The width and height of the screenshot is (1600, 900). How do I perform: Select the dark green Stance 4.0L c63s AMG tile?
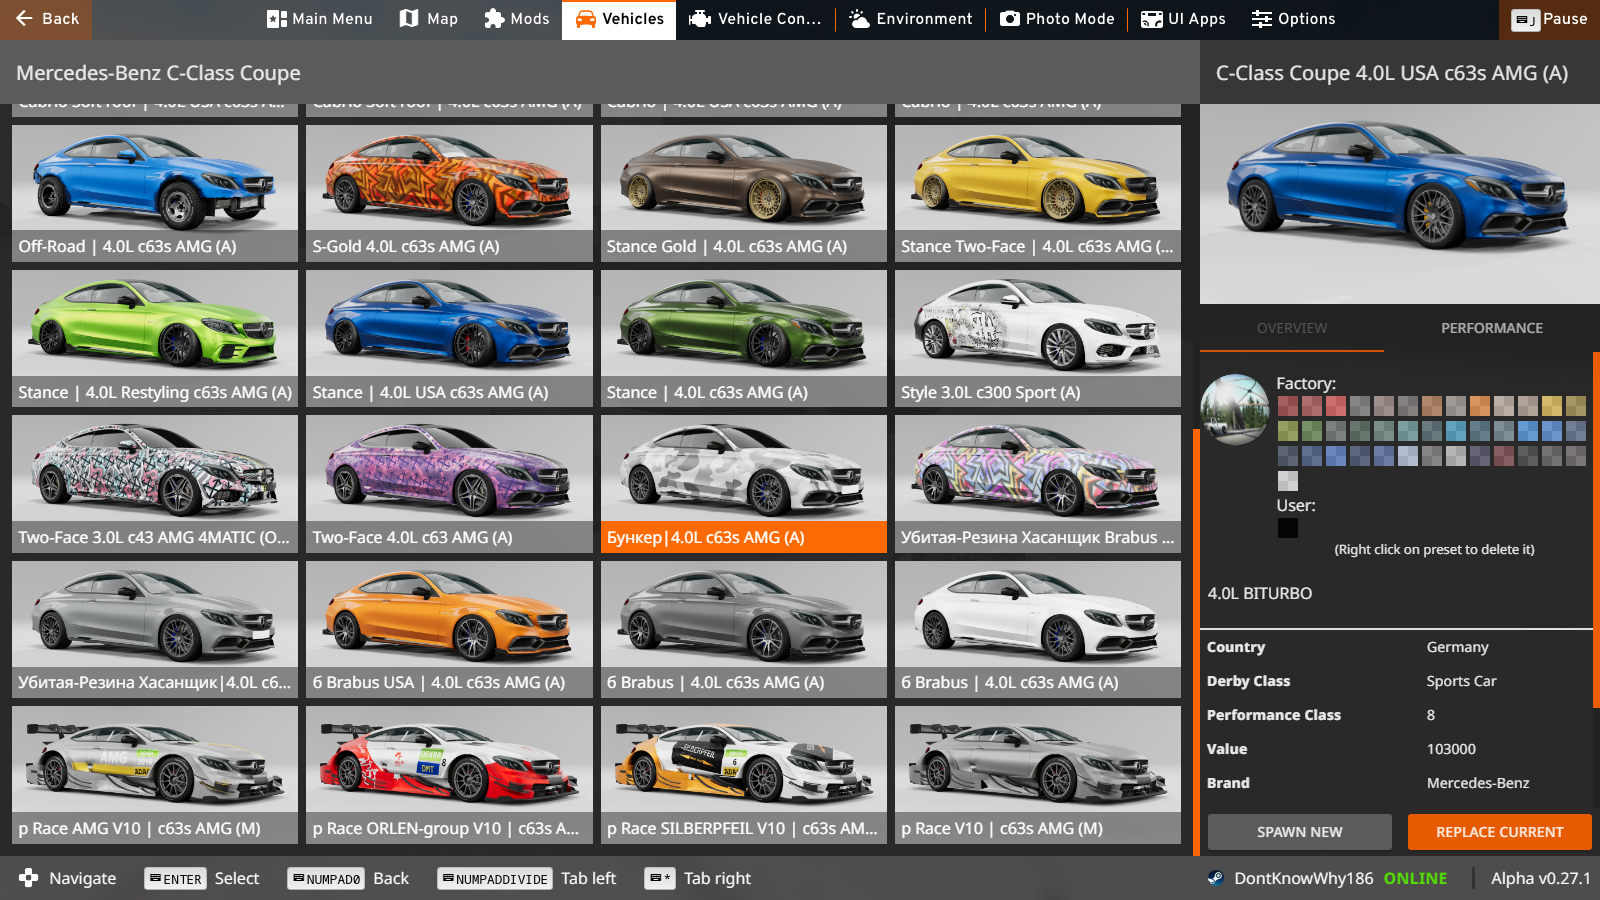pos(744,338)
